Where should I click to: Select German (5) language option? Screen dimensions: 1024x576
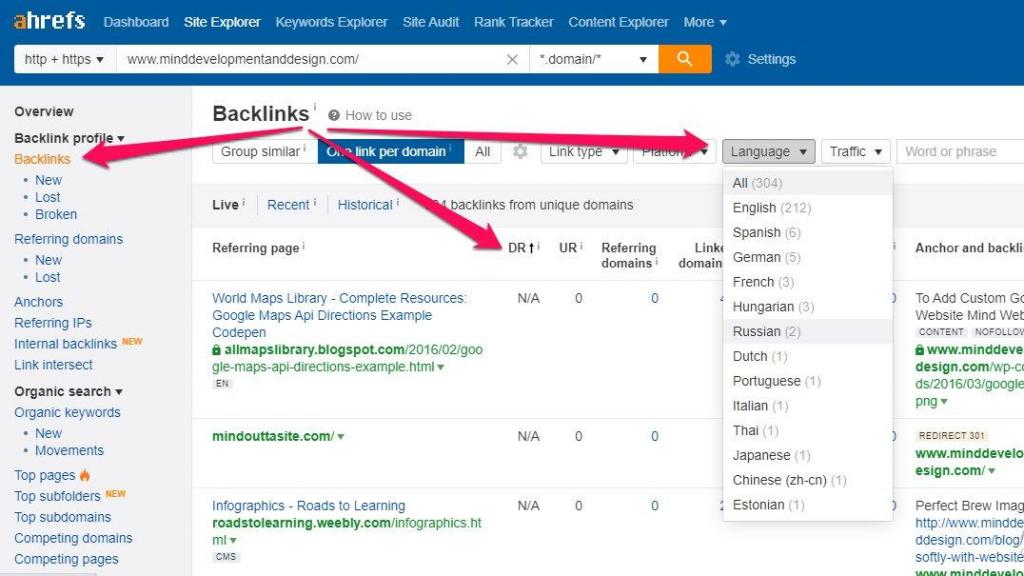pos(807,257)
